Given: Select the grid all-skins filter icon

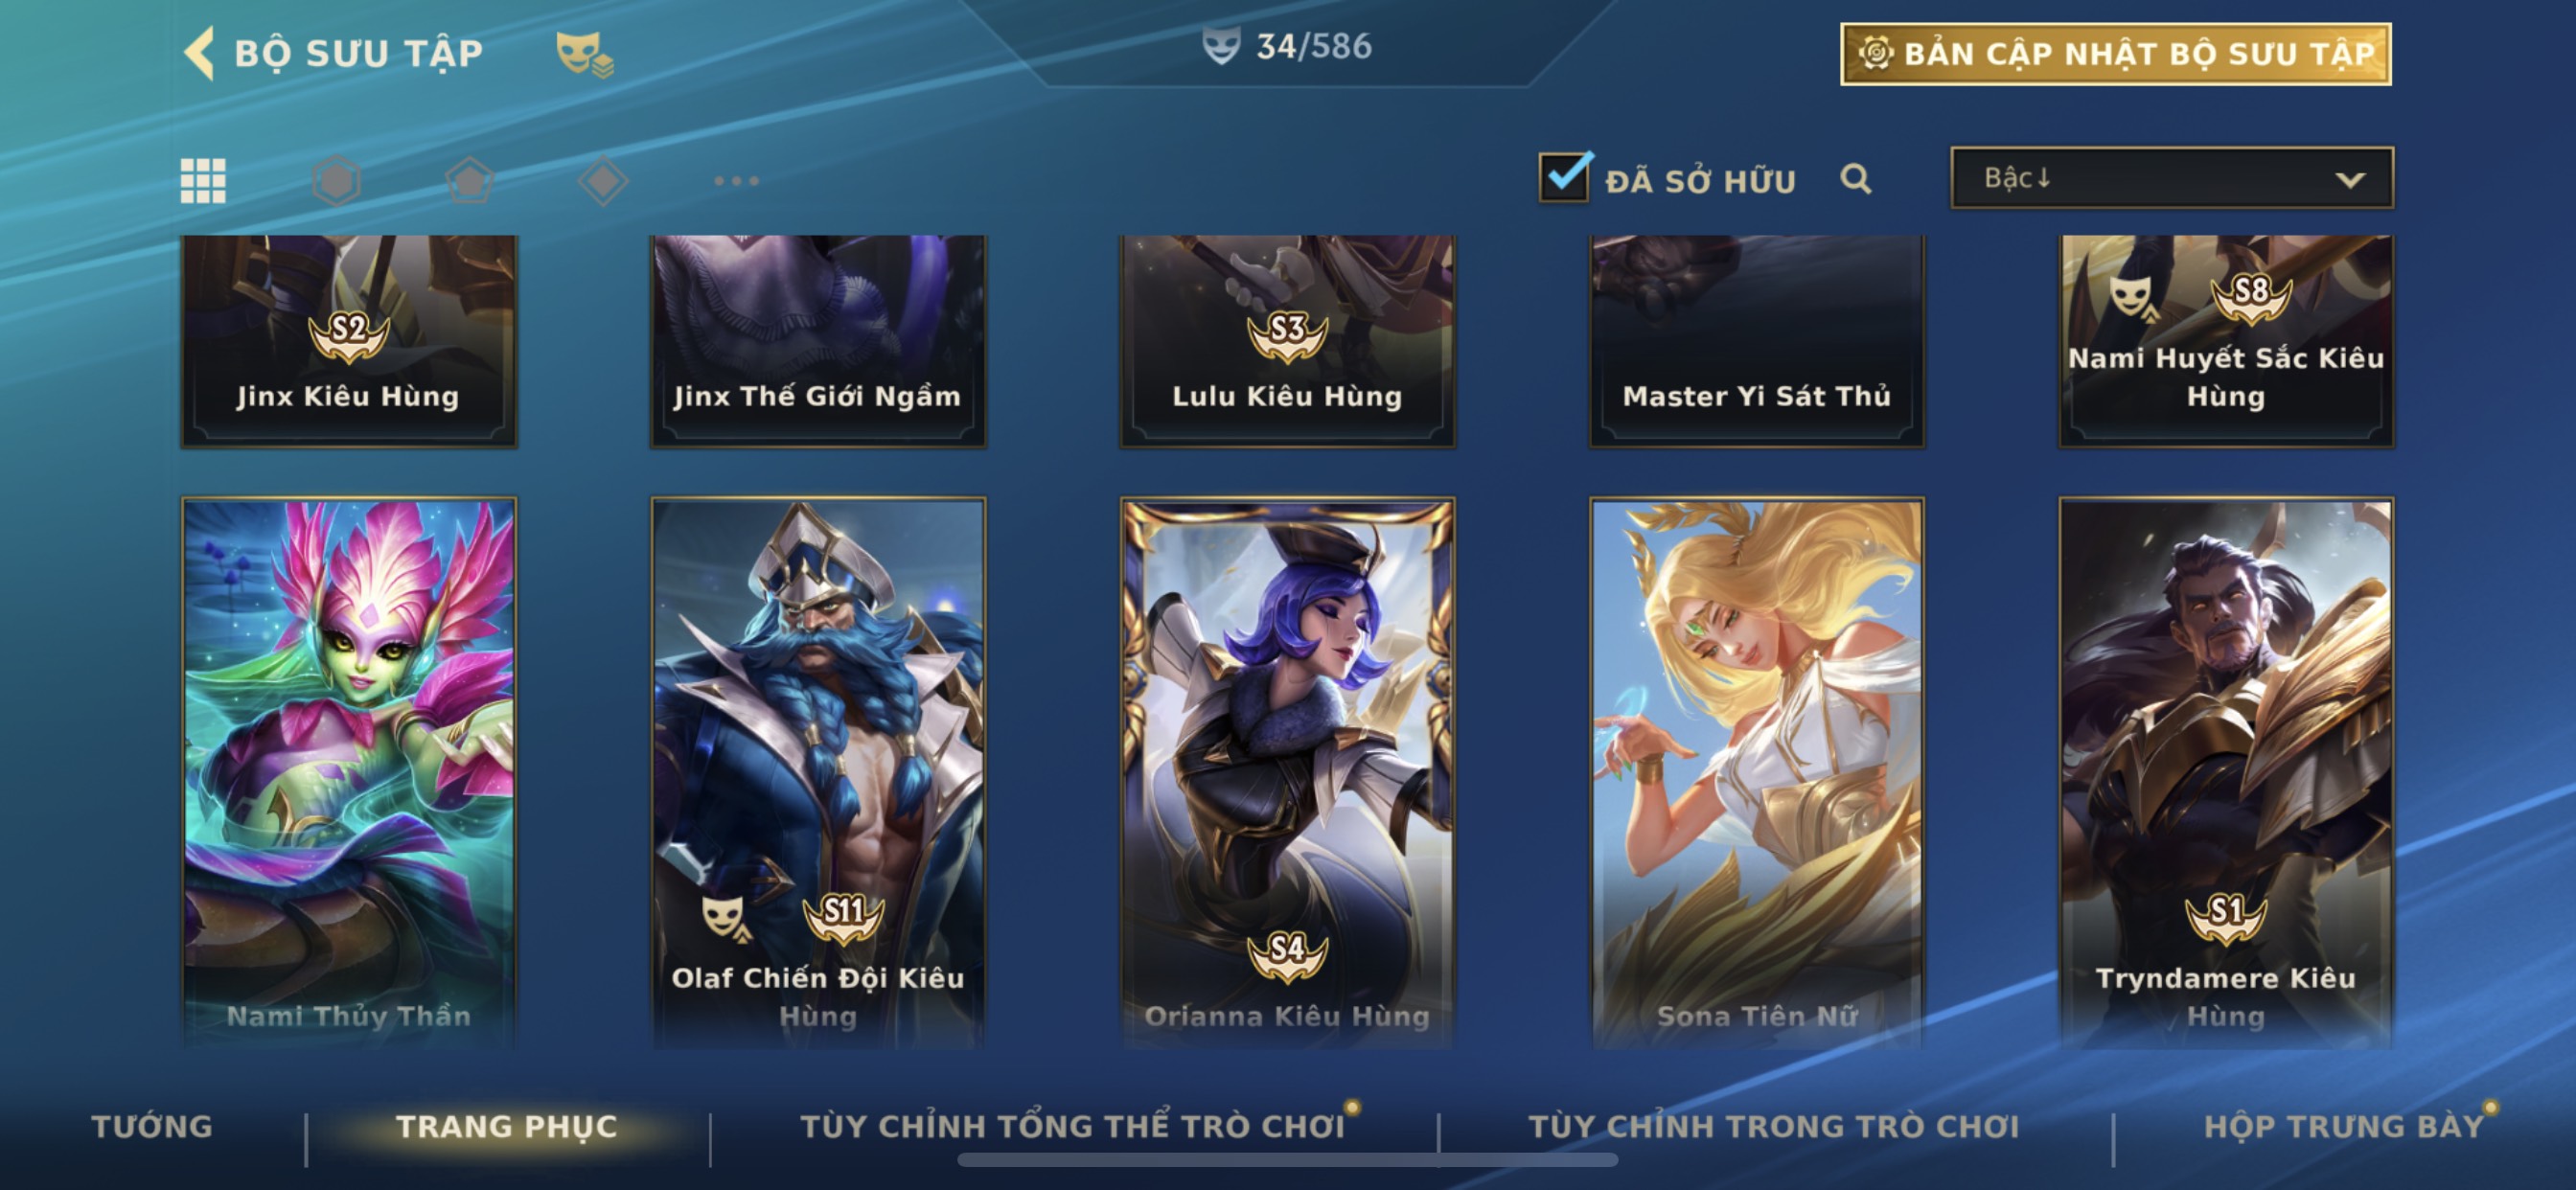Looking at the screenshot, I should (x=203, y=181).
